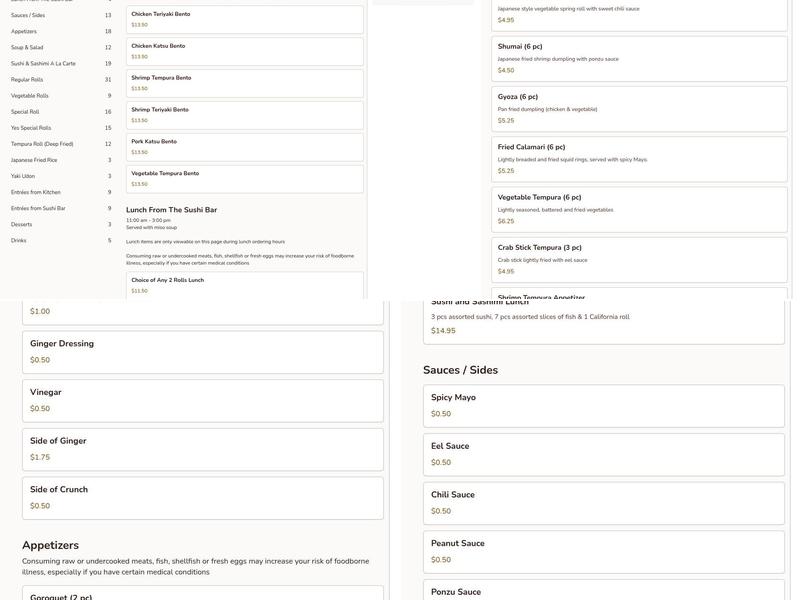Screen dimensions: 800x600
Task: Open the Regular Rolls category in the sidebar
Action: pyautogui.click(x=27, y=80)
